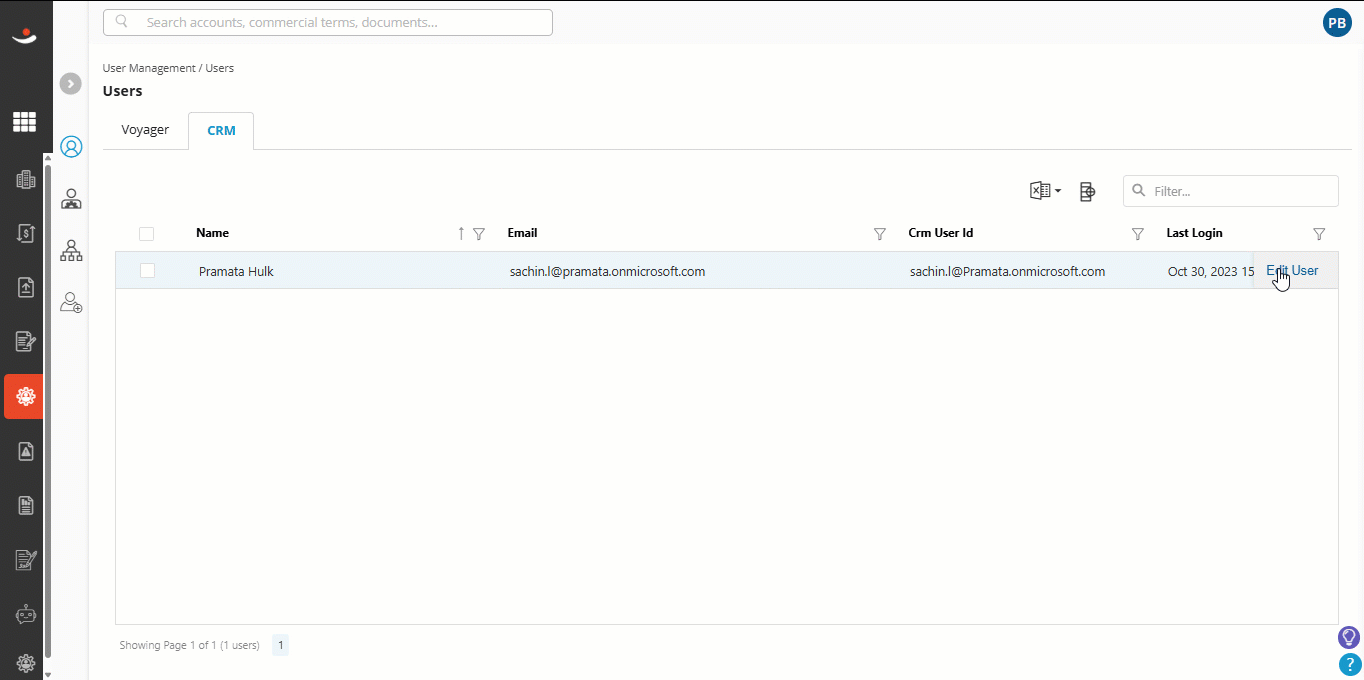1364x680 pixels.
Task: Switch to the Voyager tab
Action: (x=145, y=130)
